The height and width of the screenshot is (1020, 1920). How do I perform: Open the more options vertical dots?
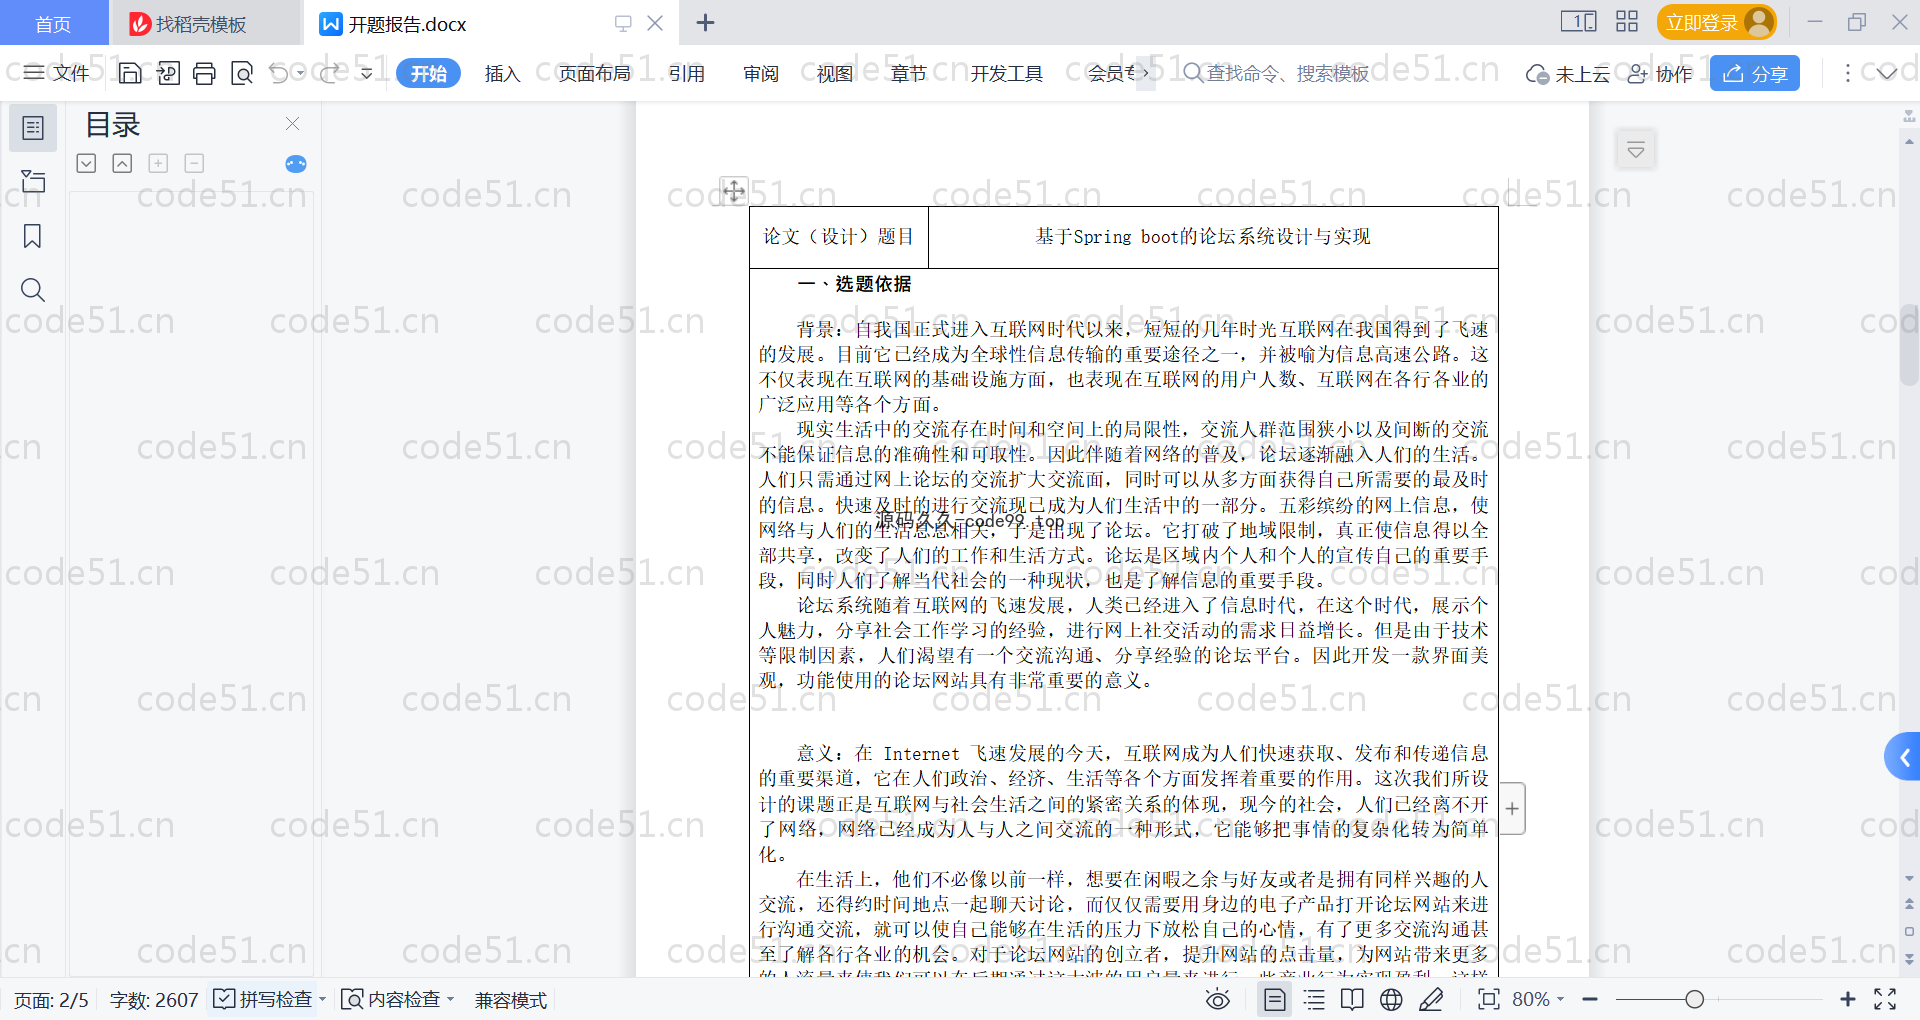point(1847,73)
